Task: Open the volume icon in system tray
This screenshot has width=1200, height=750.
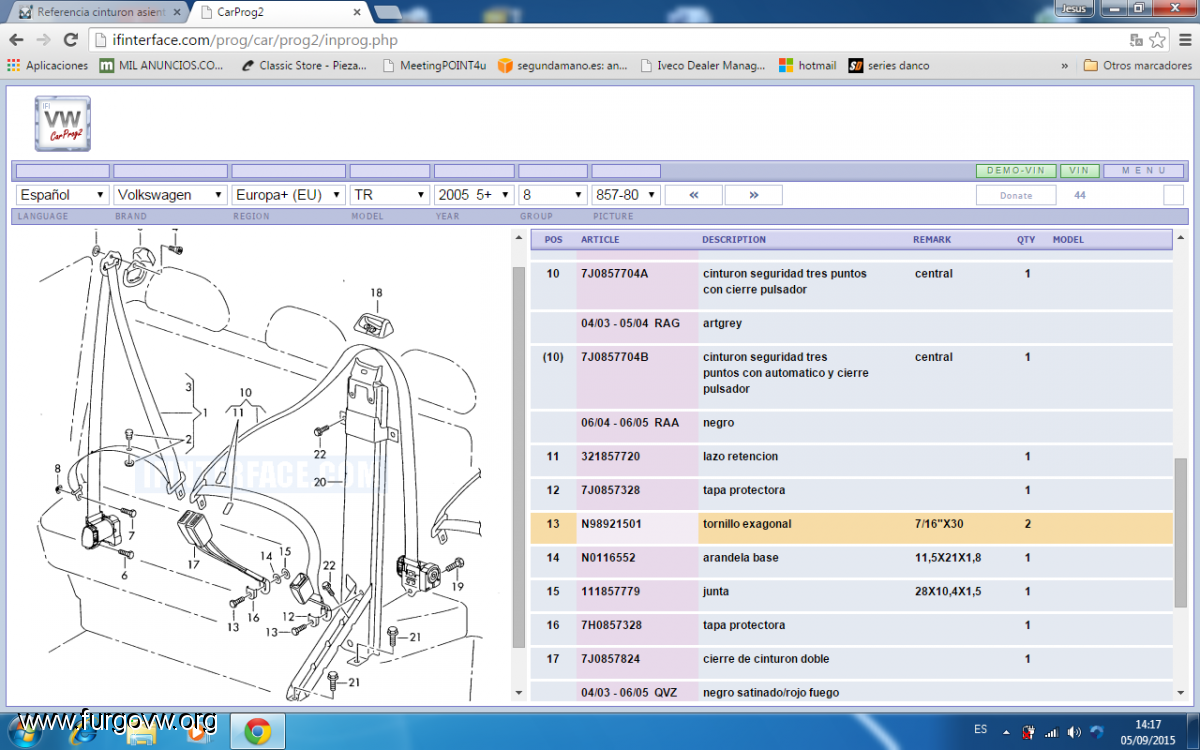Action: [x=1073, y=732]
